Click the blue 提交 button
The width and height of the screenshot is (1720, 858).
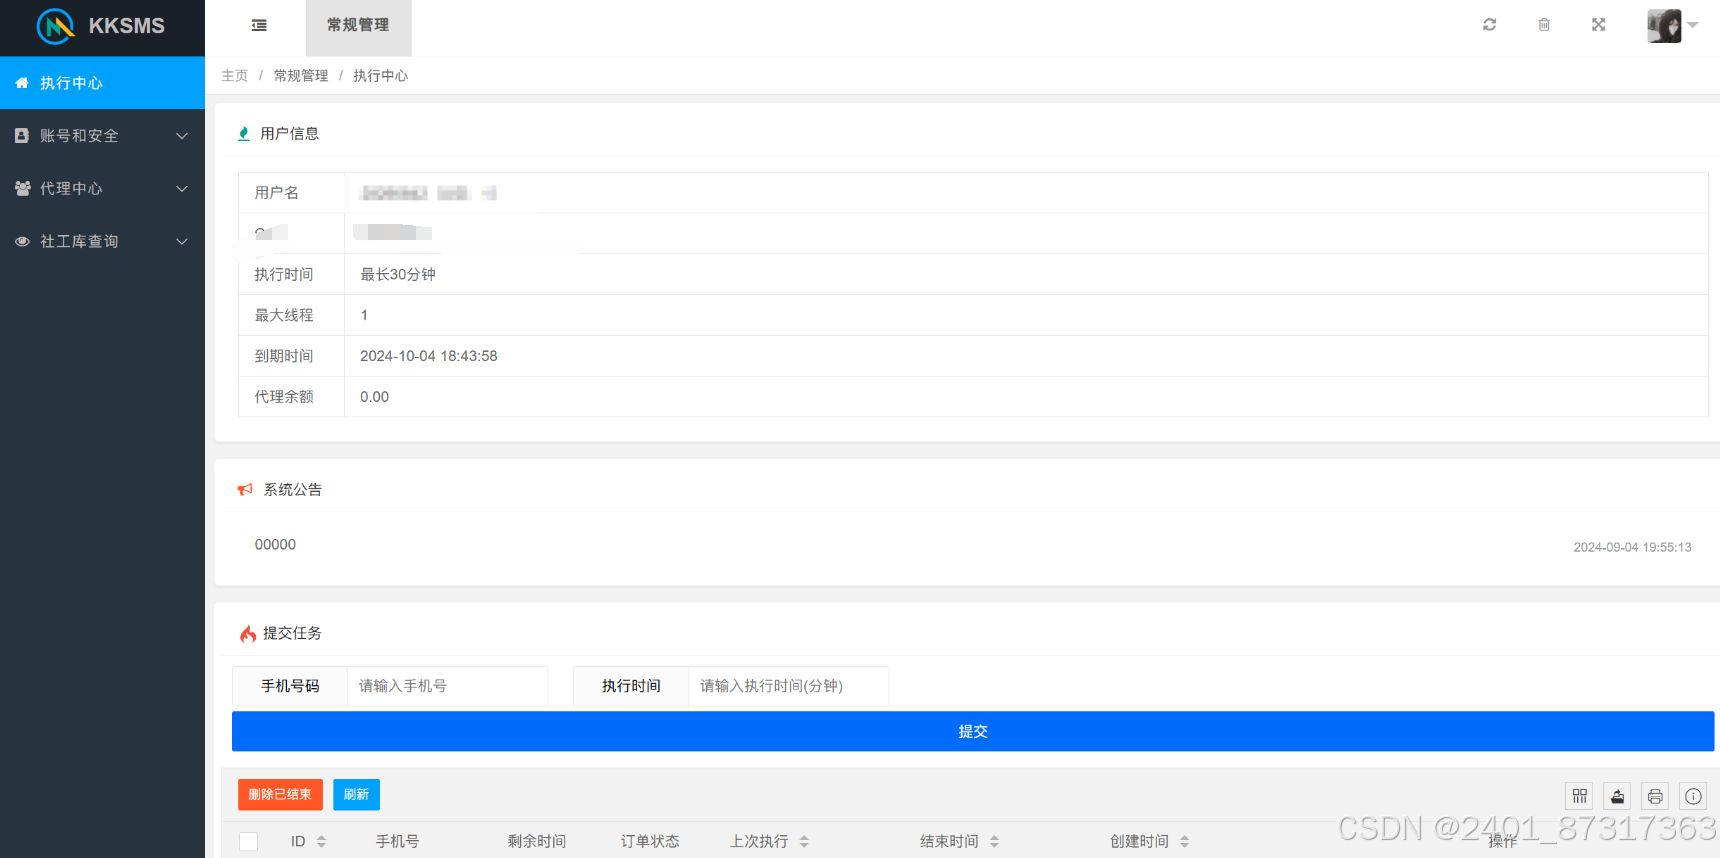click(x=972, y=731)
